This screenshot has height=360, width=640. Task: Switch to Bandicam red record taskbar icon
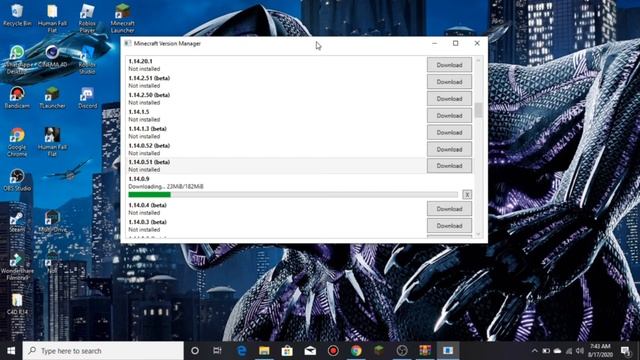333,351
